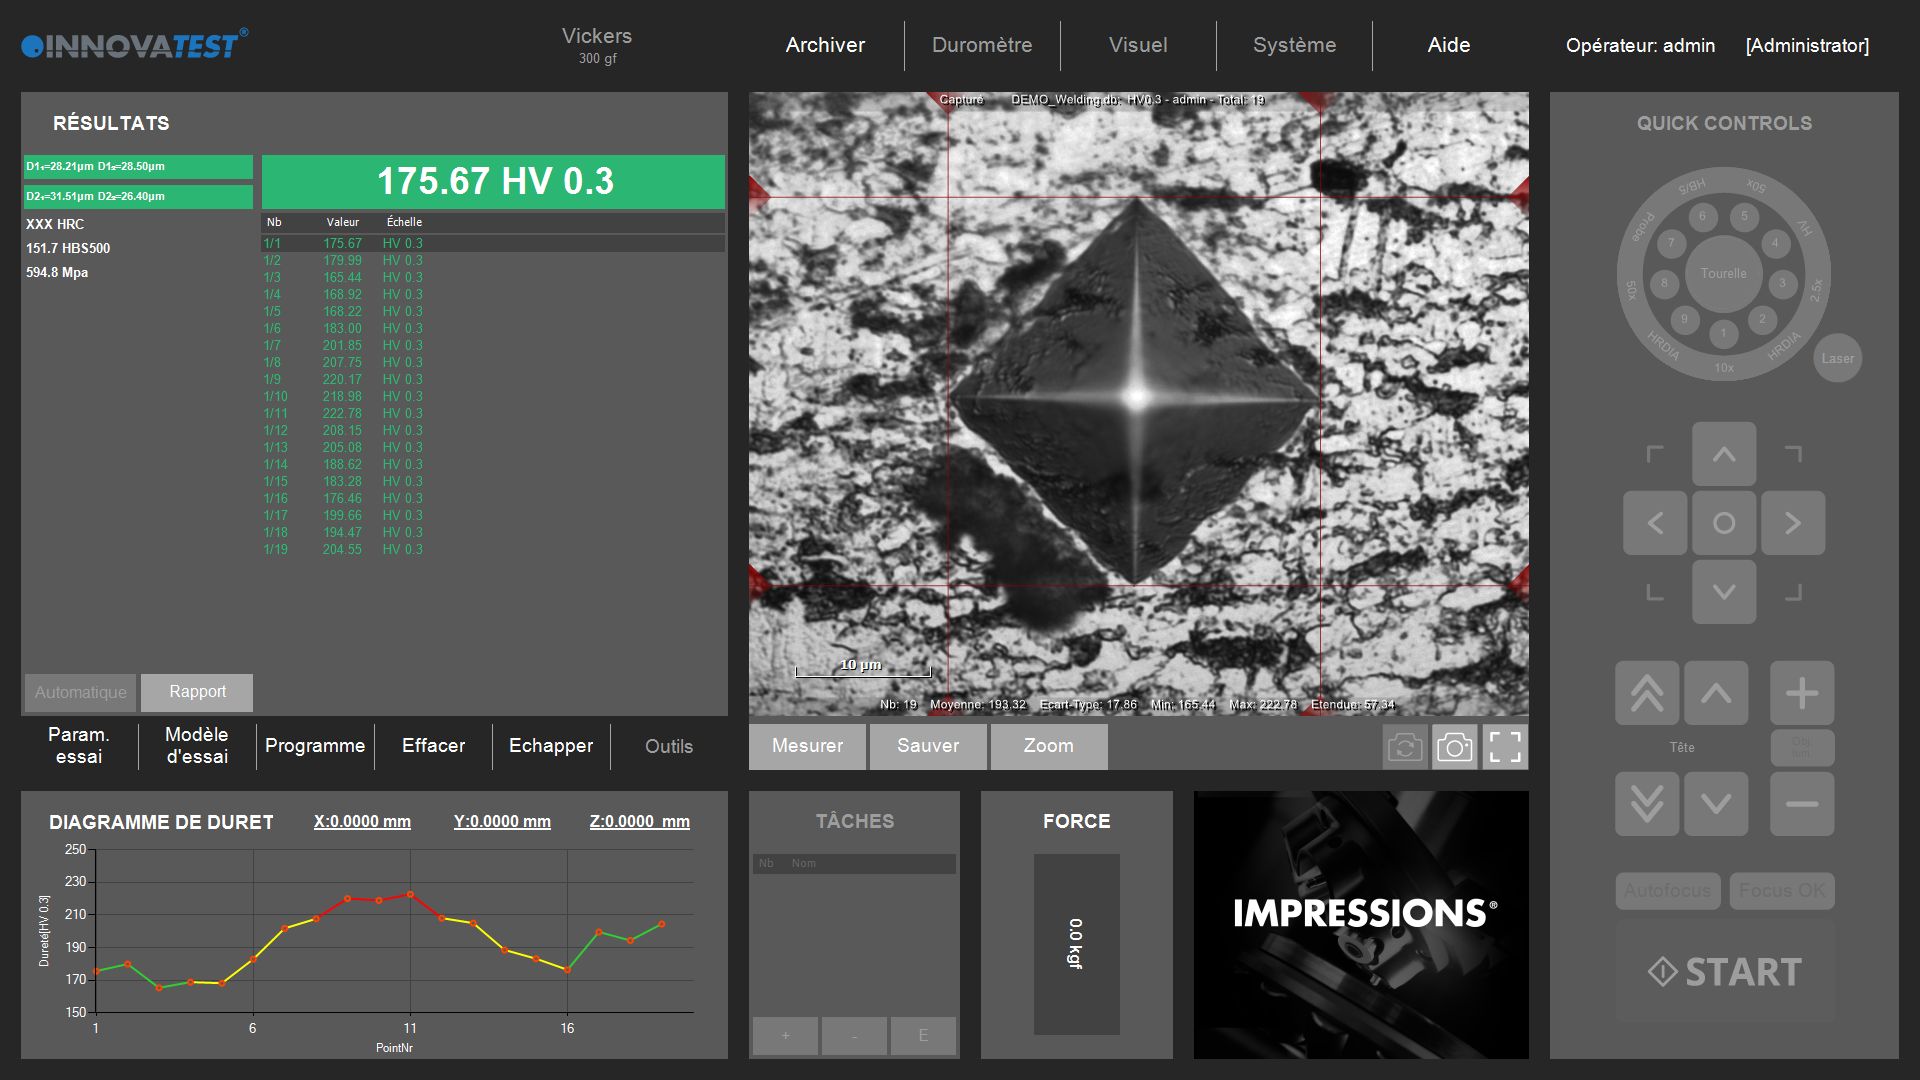Open the Archiver menu

pyautogui.click(x=825, y=45)
